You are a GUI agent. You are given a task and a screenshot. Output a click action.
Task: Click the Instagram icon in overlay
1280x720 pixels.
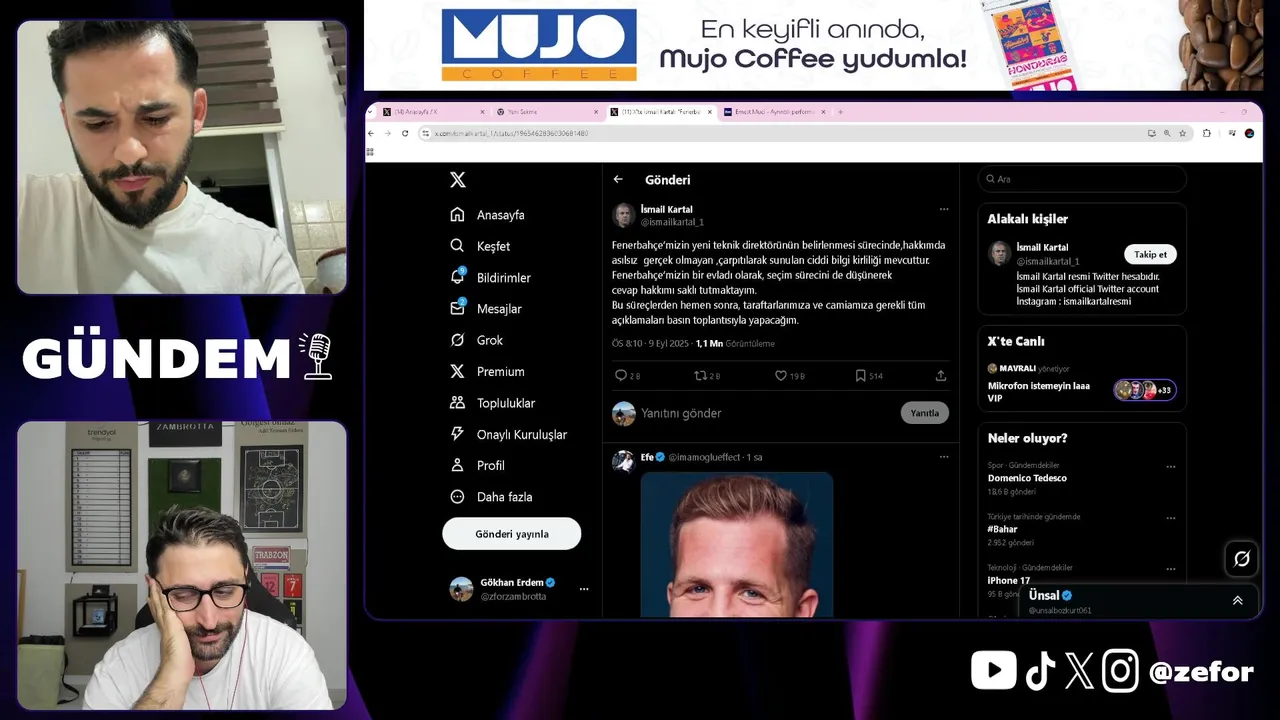coord(1121,670)
